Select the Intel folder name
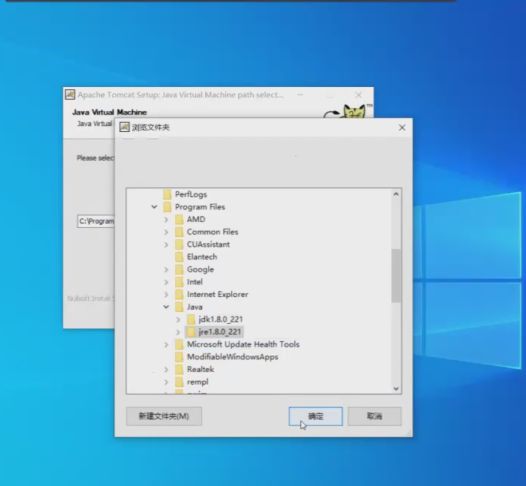Image resolution: width=526 pixels, height=486 pixels. click(195, 282)
